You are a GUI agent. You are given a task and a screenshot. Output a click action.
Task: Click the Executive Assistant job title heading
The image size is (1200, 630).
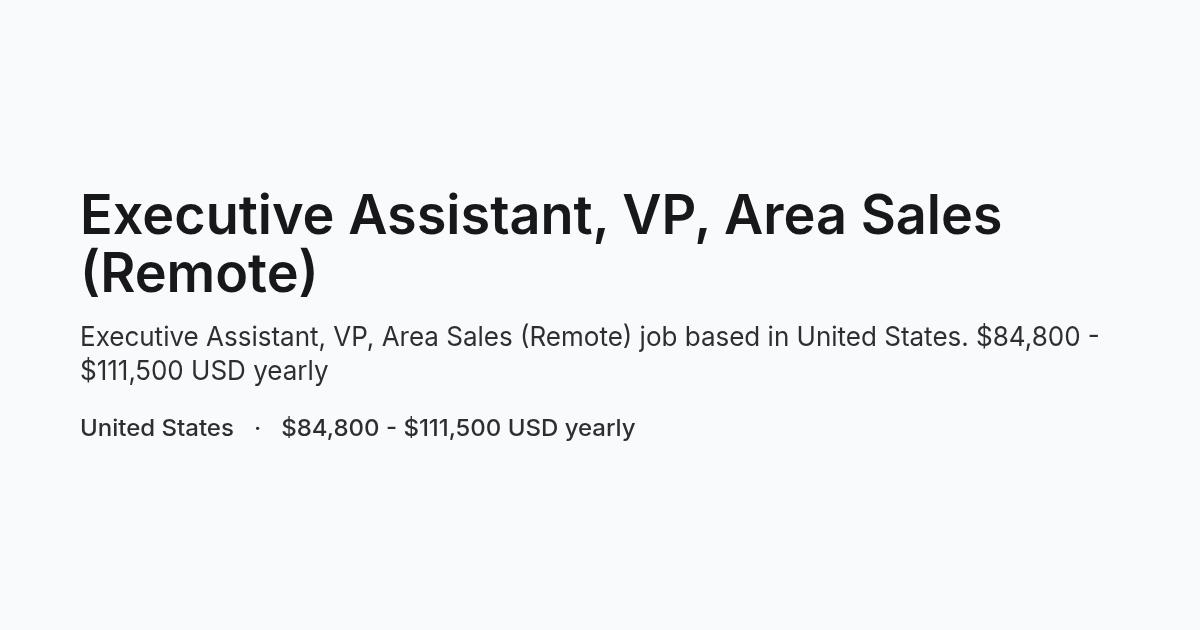point(541,243)
